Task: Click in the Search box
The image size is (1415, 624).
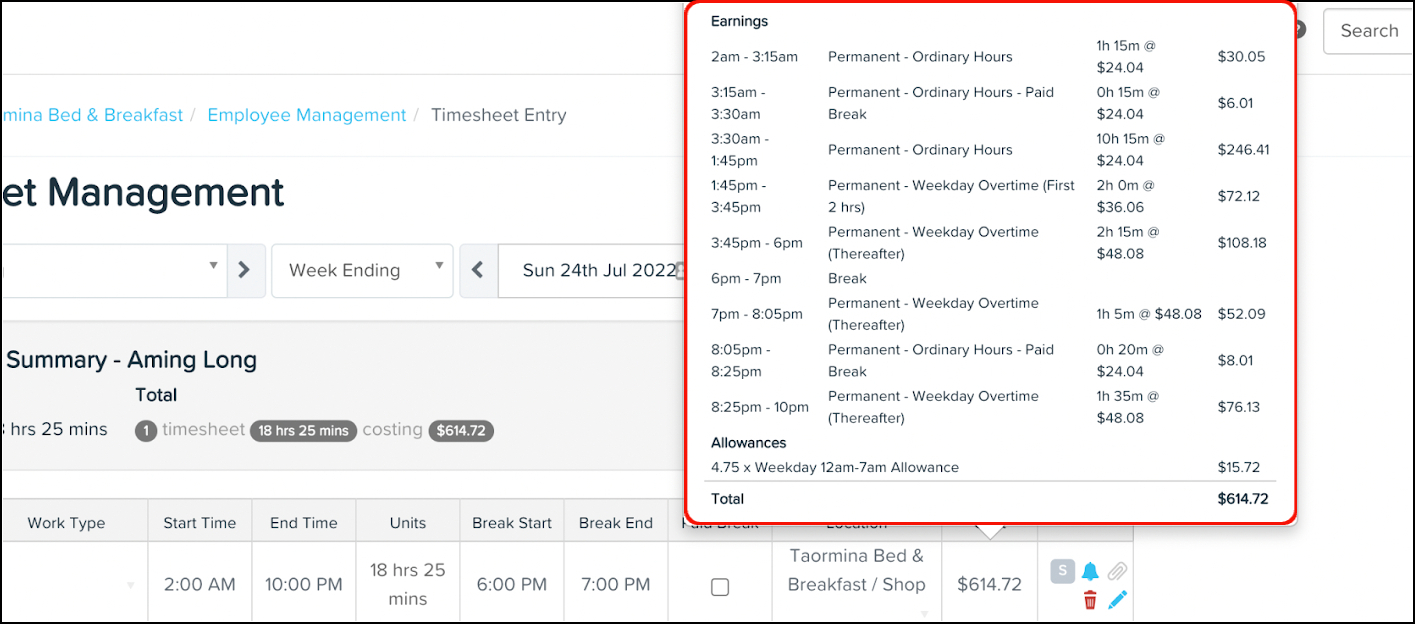Action: (x=1368, y=31)
